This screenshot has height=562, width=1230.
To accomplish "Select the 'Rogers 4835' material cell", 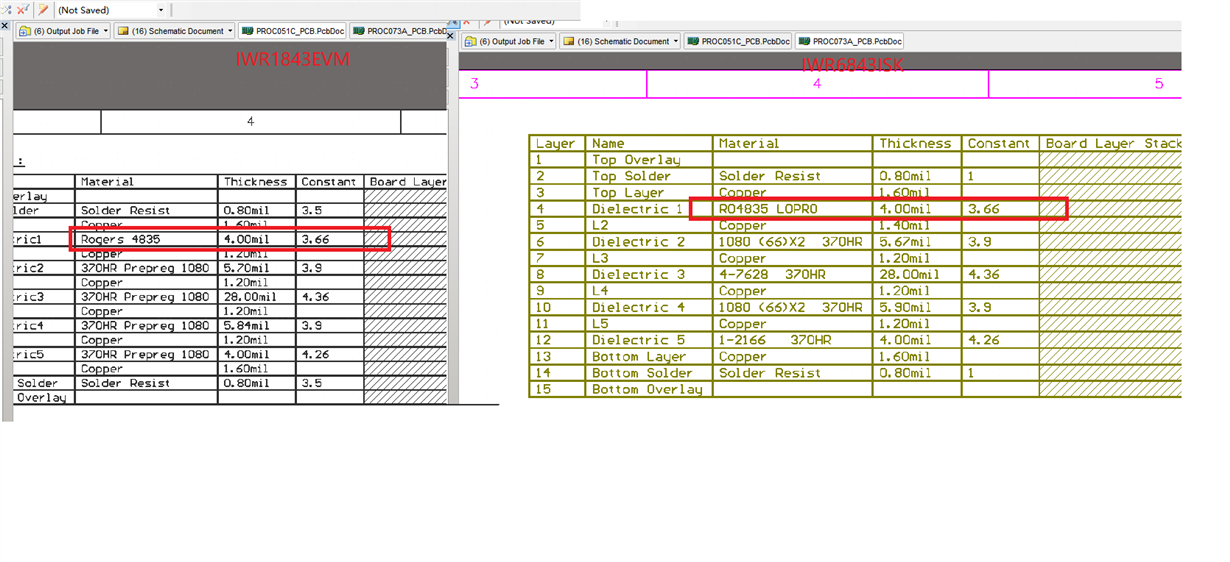I will (x=147, y=240).
